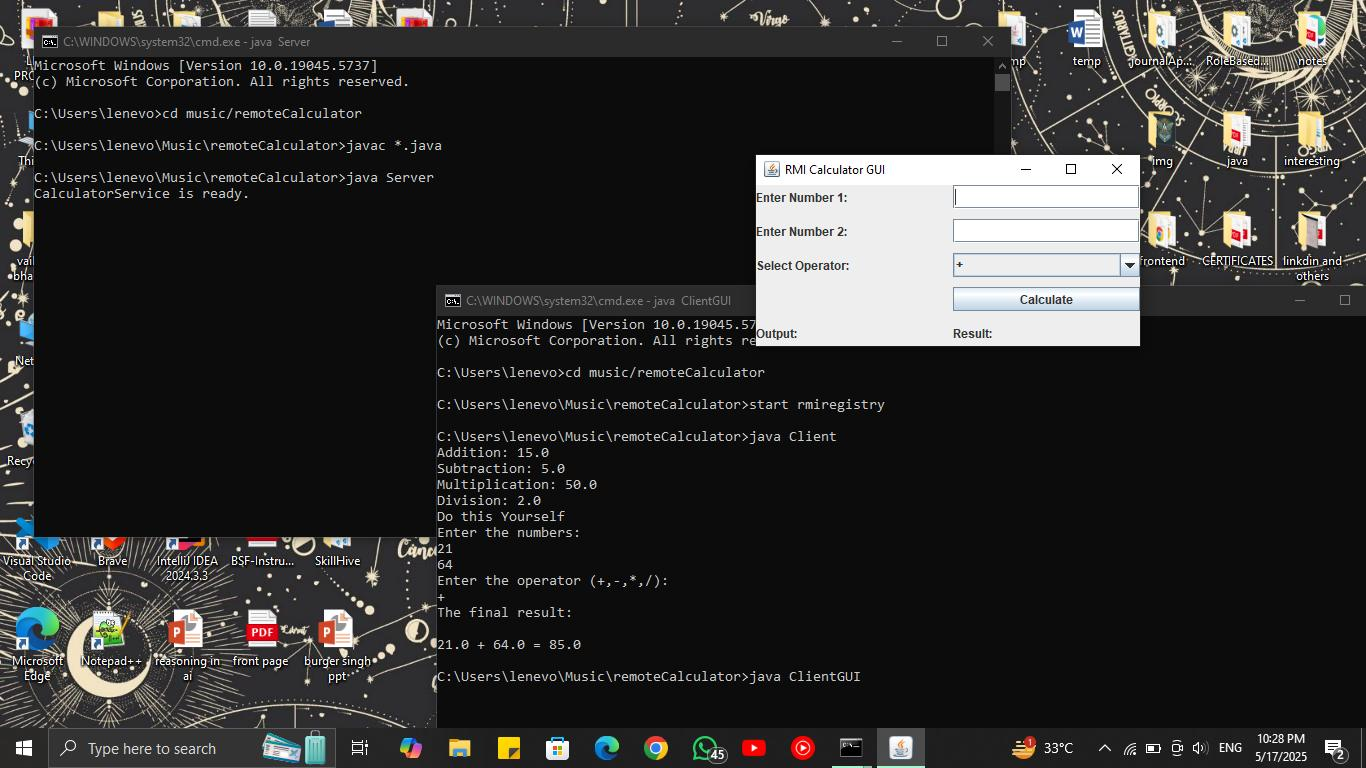The width and height of the screenshot is (1366, 768).
Task: Launch YouTube from the taskbar
Action: (754, 748)
